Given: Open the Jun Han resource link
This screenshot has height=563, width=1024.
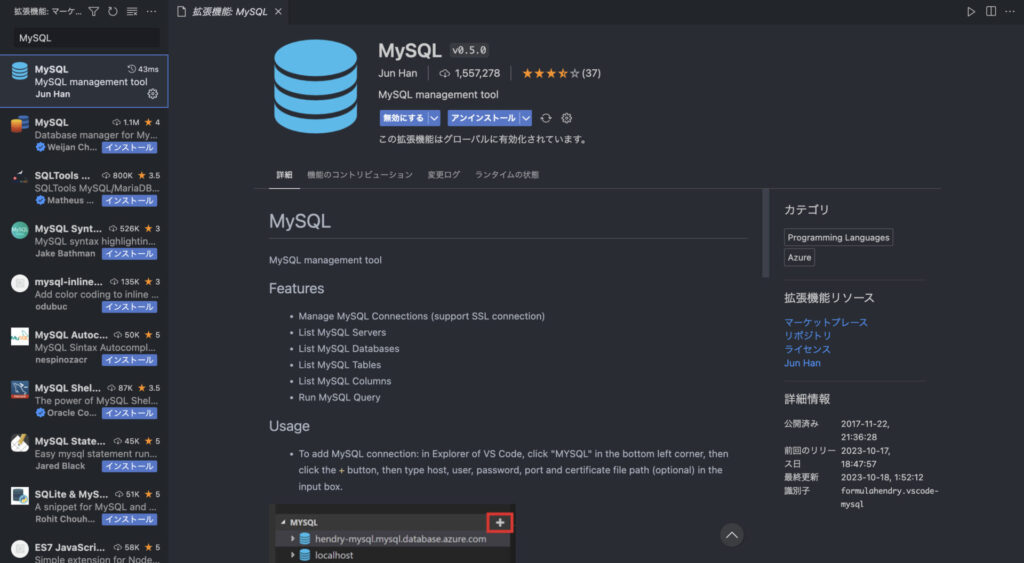Looking at the screenshot, I should pyautogui.click(x=803, y=363).
